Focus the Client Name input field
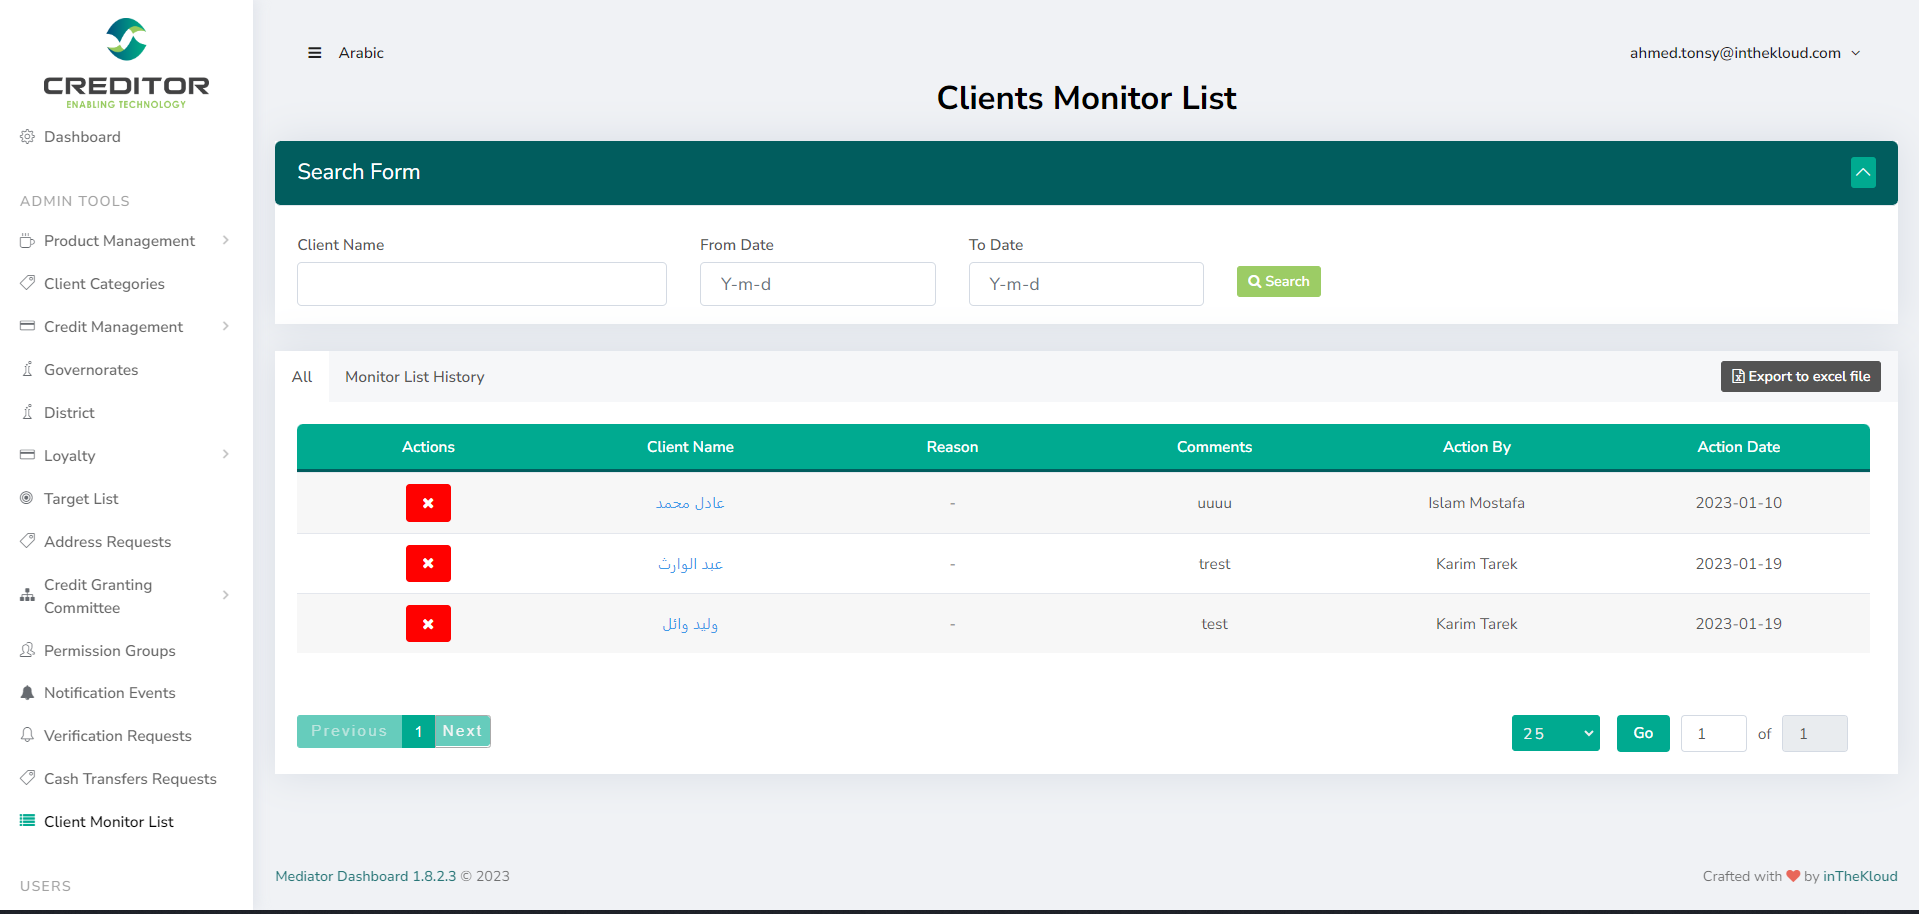1919x914 pixels. (x=481, y=284)
